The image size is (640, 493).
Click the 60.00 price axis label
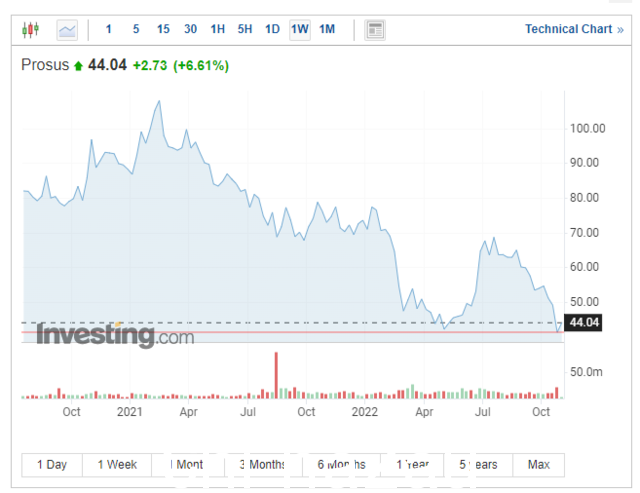click(584, 267)
